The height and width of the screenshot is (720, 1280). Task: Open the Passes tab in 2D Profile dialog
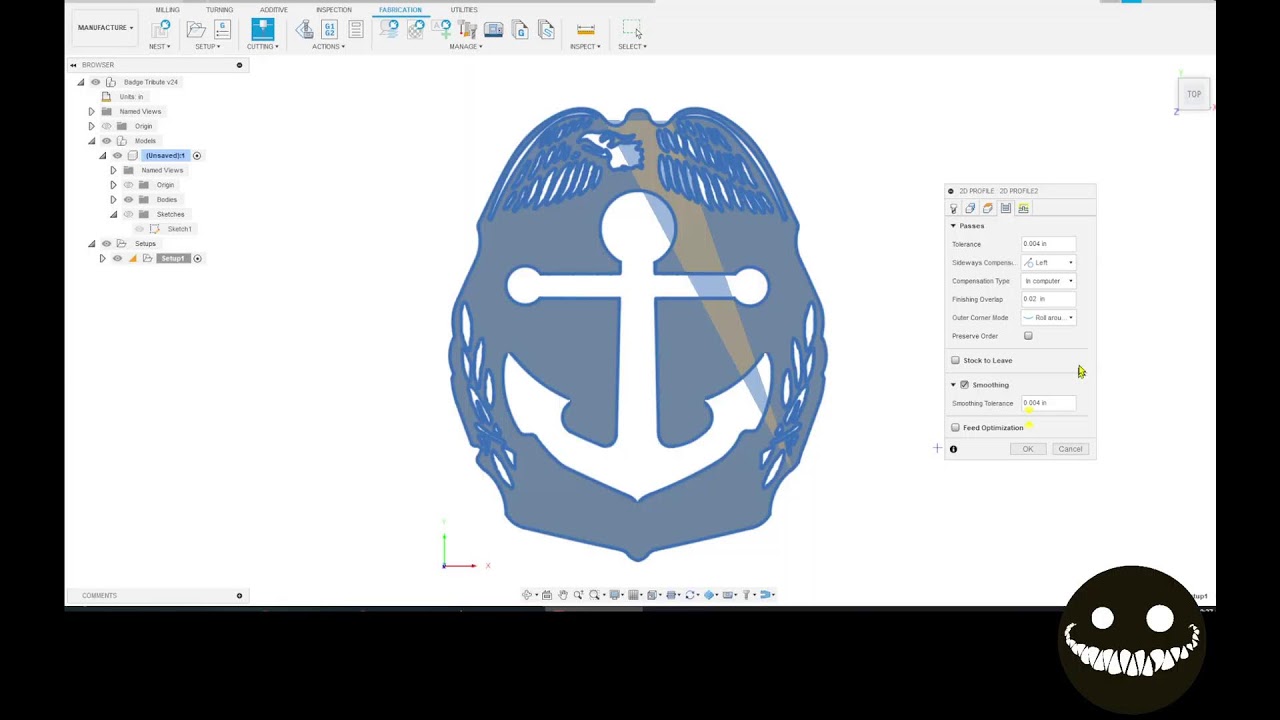tap(1006, 208)
